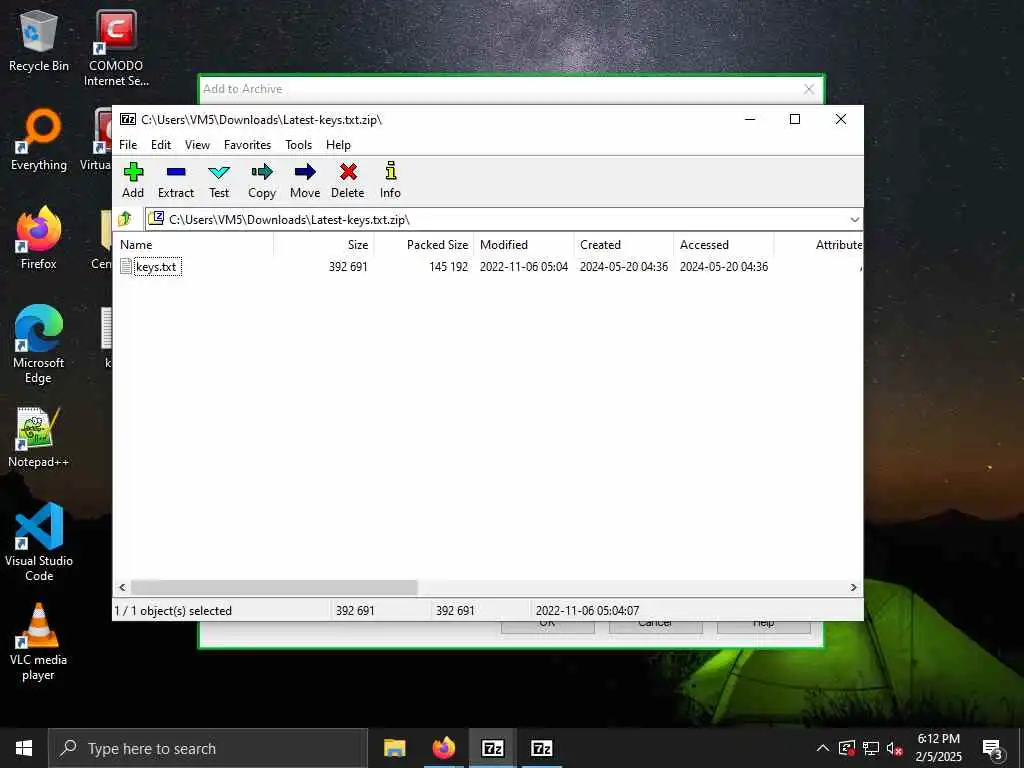Open the Favorites menu
This screenshot has width=1024, height=768.
[248, 145]
